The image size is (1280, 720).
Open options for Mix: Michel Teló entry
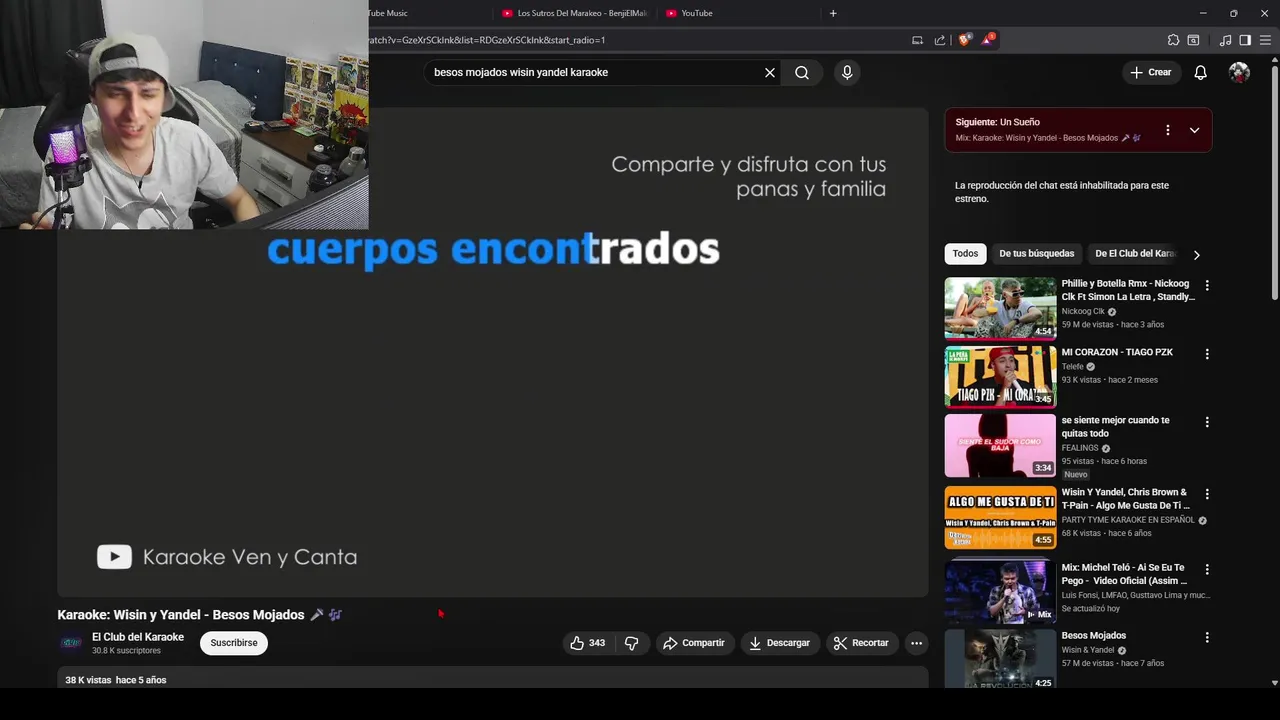pos(1207,569)
